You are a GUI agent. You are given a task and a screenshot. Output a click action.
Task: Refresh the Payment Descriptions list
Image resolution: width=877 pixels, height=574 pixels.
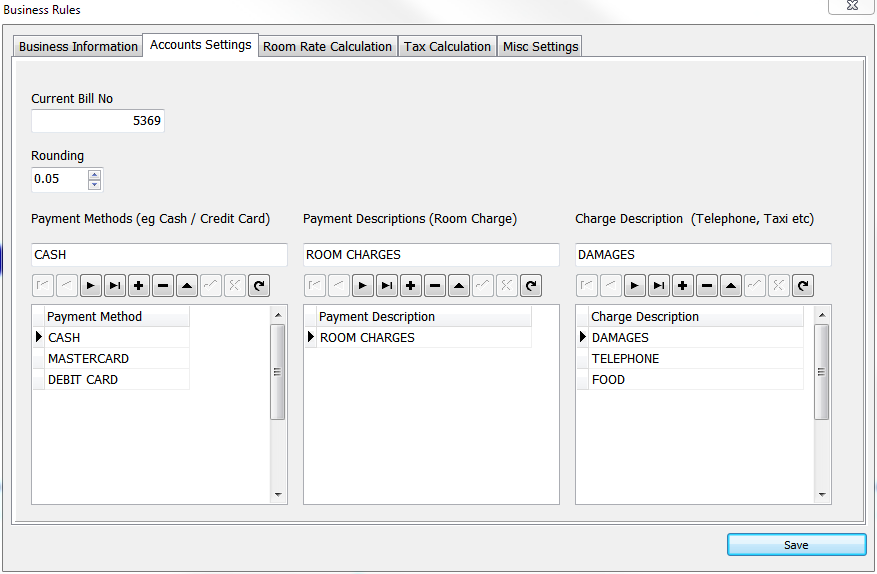pos(531,286)
